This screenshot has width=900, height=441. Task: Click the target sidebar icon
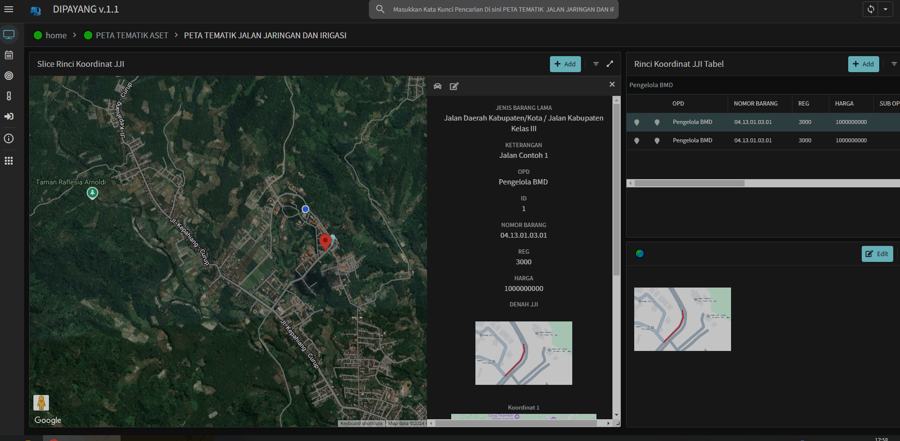(9, 76)
